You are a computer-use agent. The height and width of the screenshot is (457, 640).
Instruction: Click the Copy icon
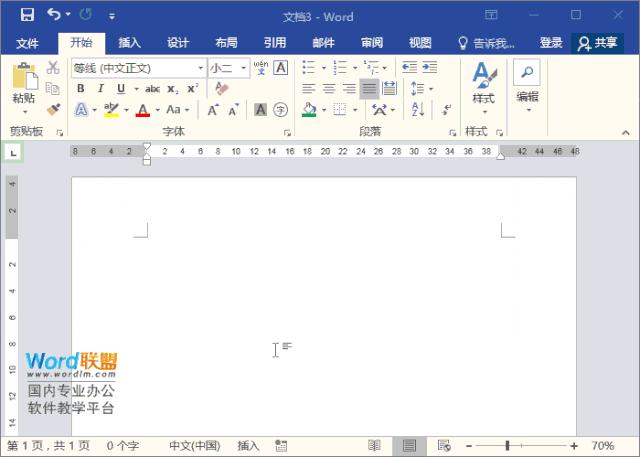(53, 88)
